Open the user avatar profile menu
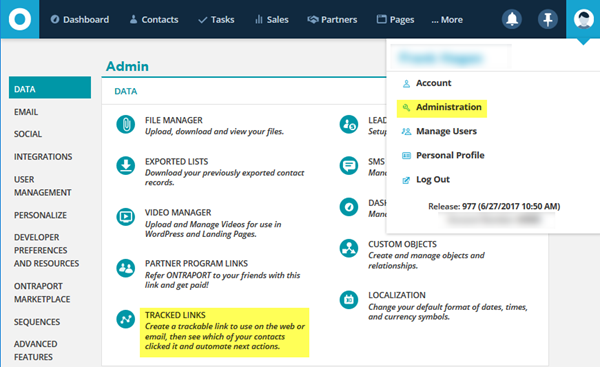Viewport: 600px width, 367px height. pyautogui.click(x=583, y=19)
